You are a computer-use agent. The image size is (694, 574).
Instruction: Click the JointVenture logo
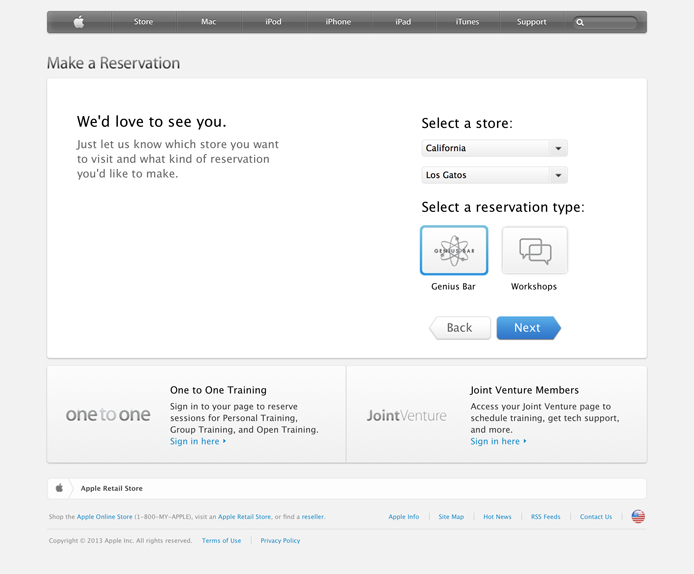[407, 415]
